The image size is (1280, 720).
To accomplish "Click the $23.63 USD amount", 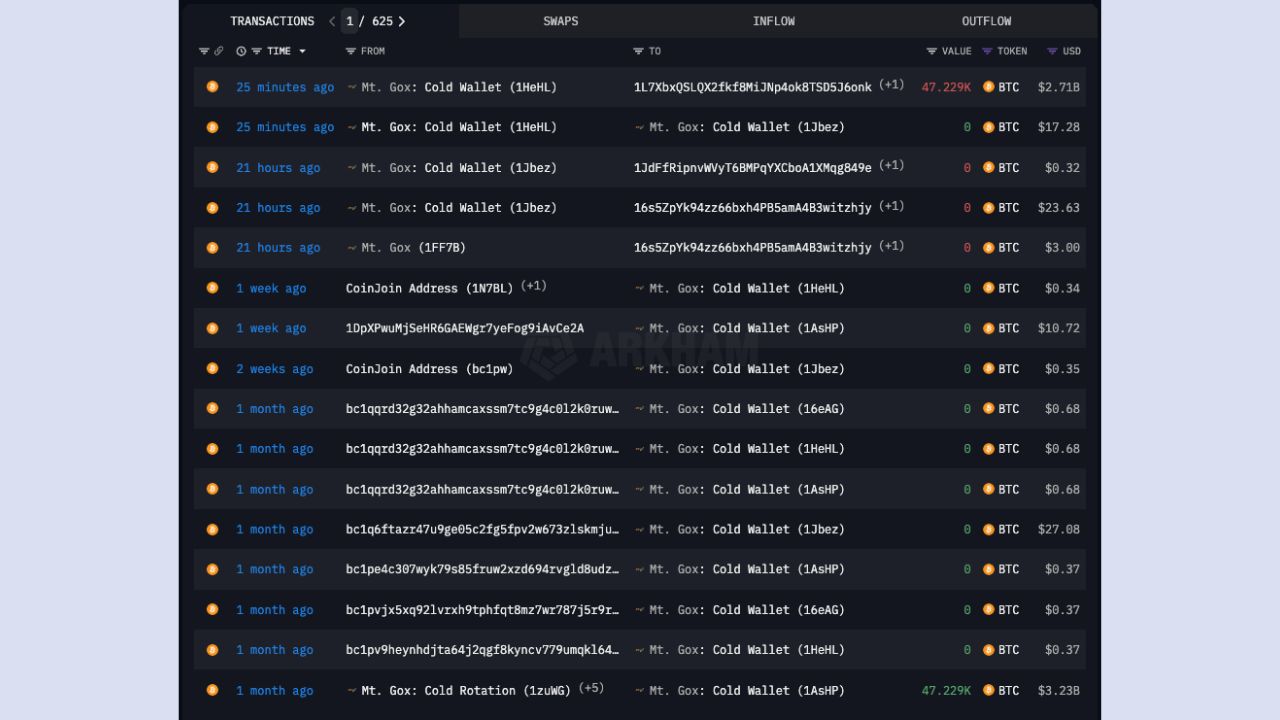I will click(1058, 208).
